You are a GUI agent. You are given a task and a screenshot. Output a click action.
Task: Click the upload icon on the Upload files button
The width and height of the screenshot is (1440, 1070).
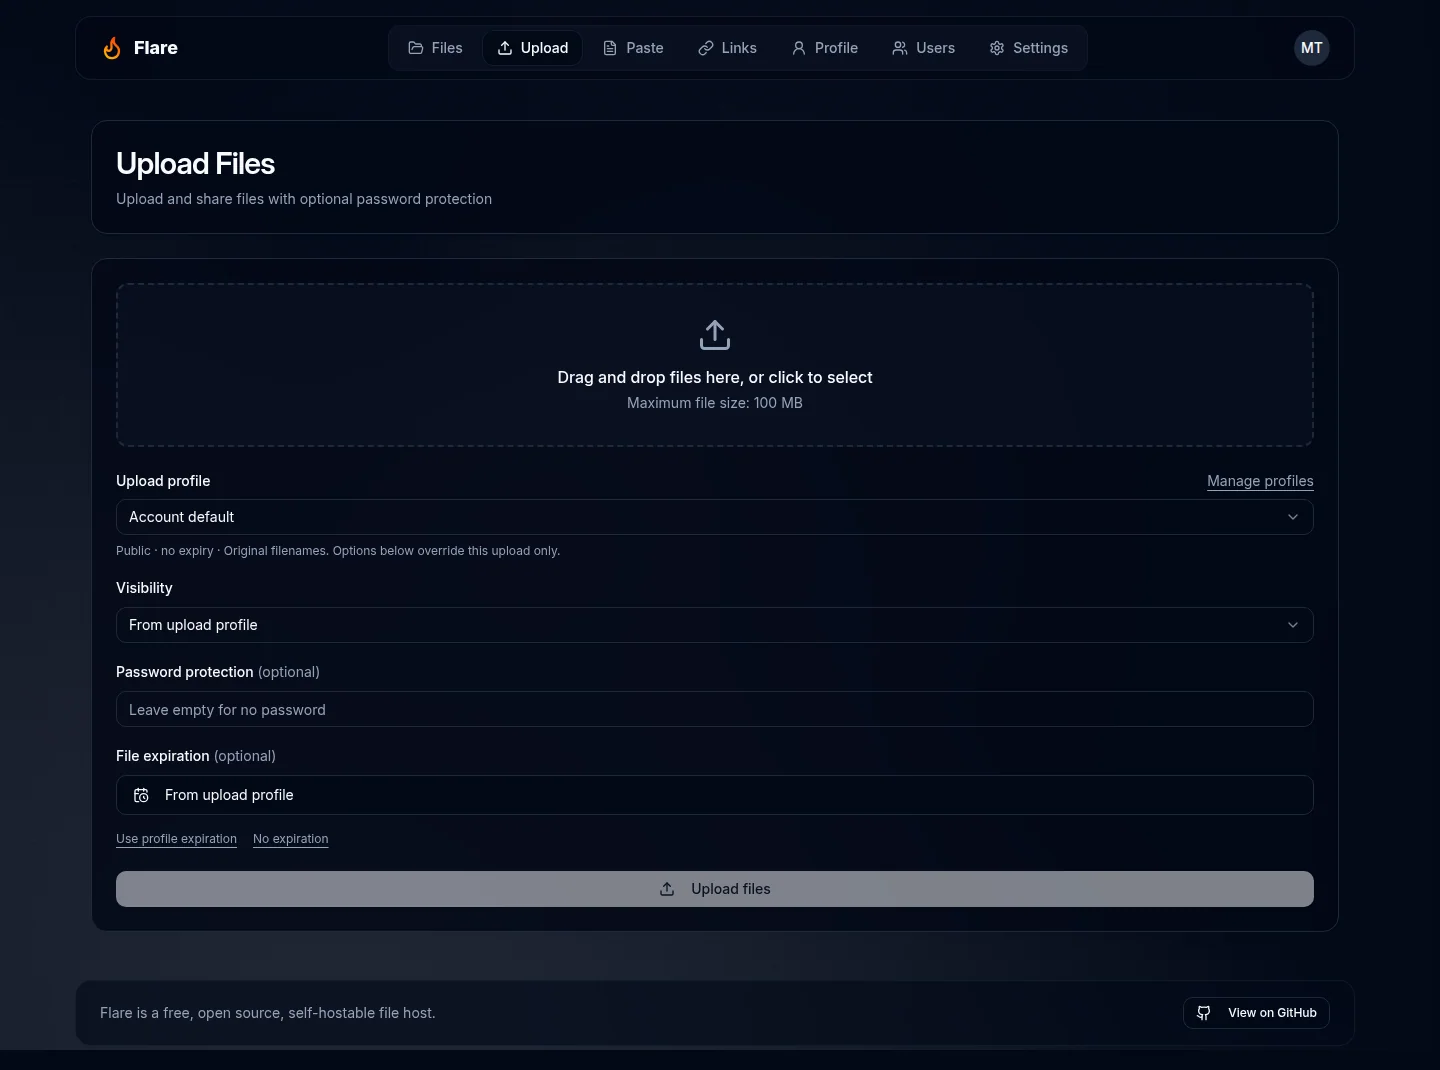point(667,889)
